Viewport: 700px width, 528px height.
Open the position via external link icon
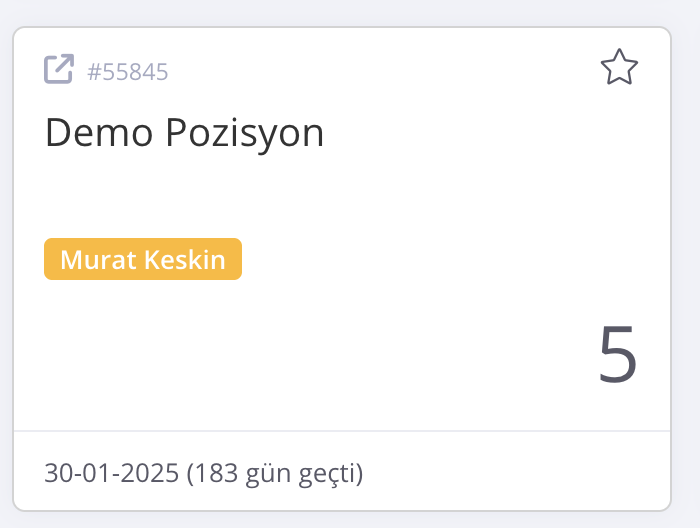point(59,69)
